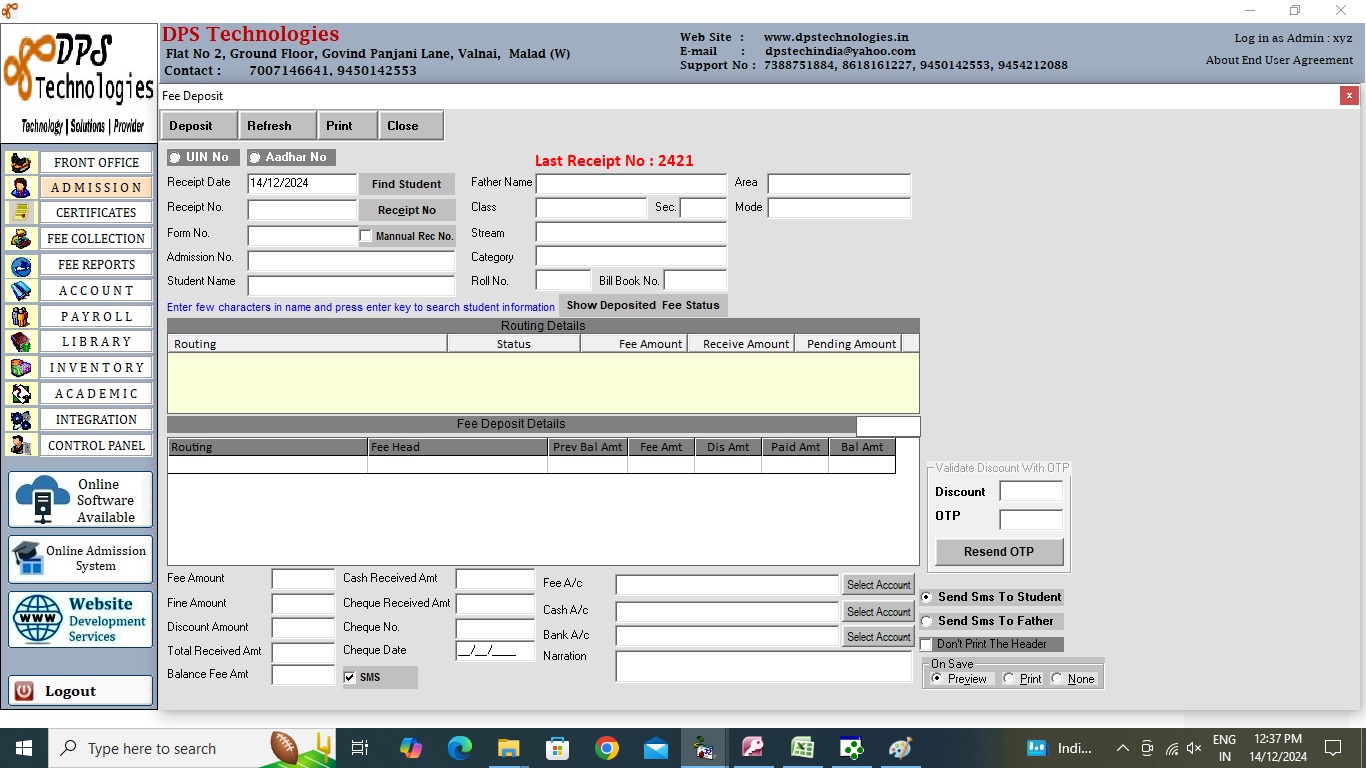
Task: Click the Receipt No button
Action: click(x=406, y=210)
